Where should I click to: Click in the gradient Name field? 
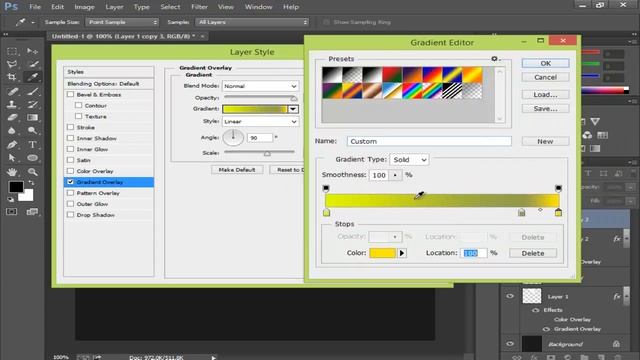point(429,141)
